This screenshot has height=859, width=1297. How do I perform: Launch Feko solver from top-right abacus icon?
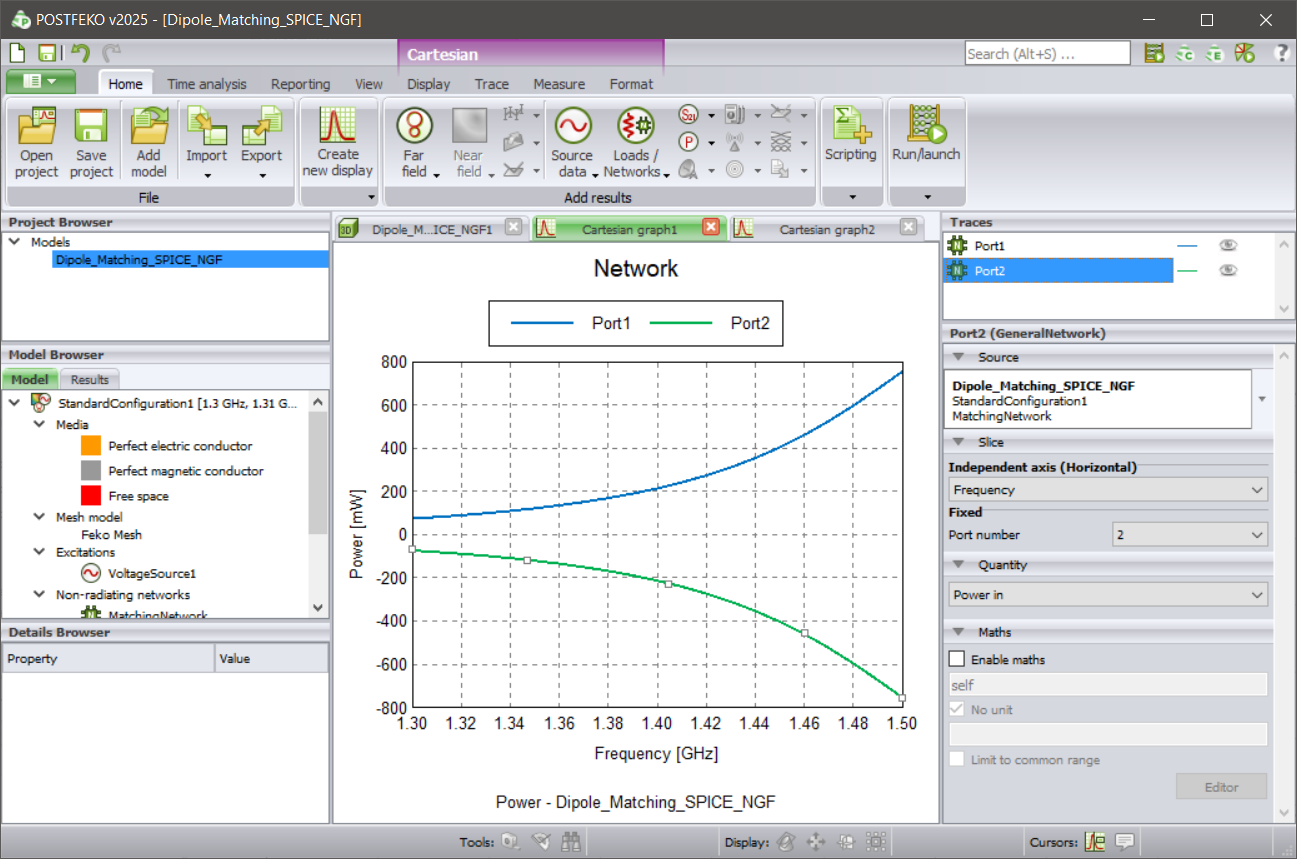1154,53
